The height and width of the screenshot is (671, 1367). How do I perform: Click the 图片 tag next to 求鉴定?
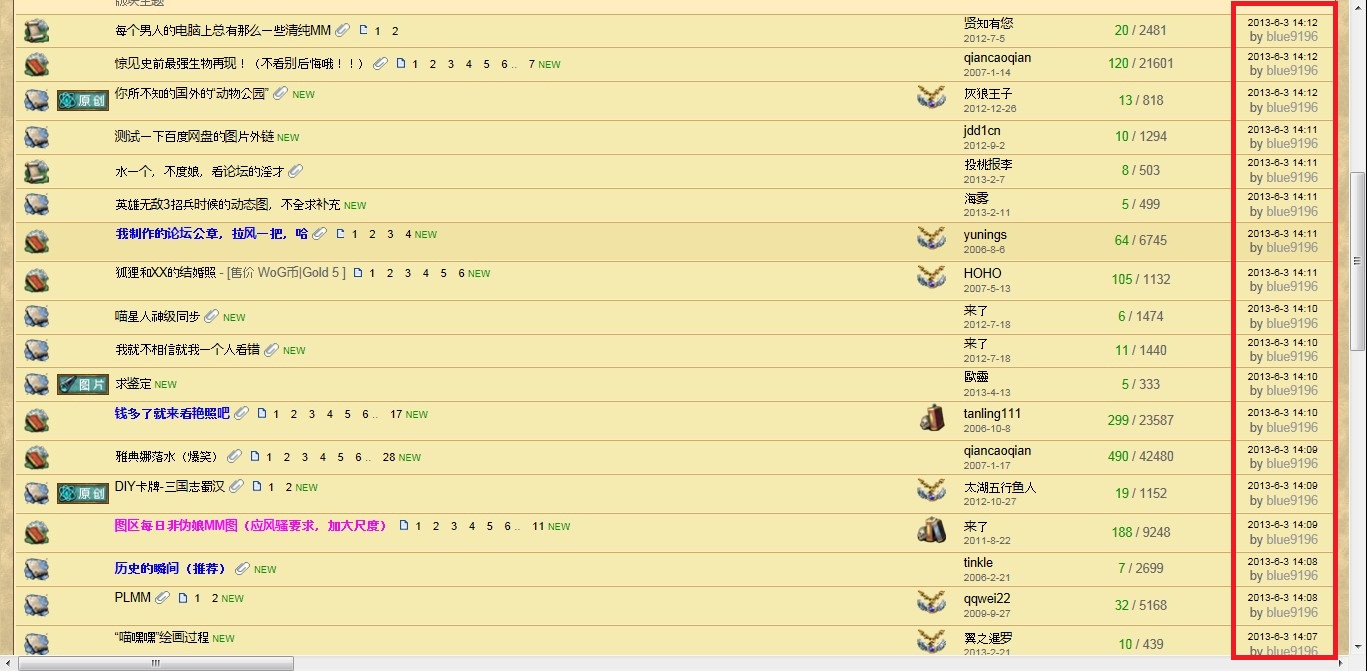[82, 385]
